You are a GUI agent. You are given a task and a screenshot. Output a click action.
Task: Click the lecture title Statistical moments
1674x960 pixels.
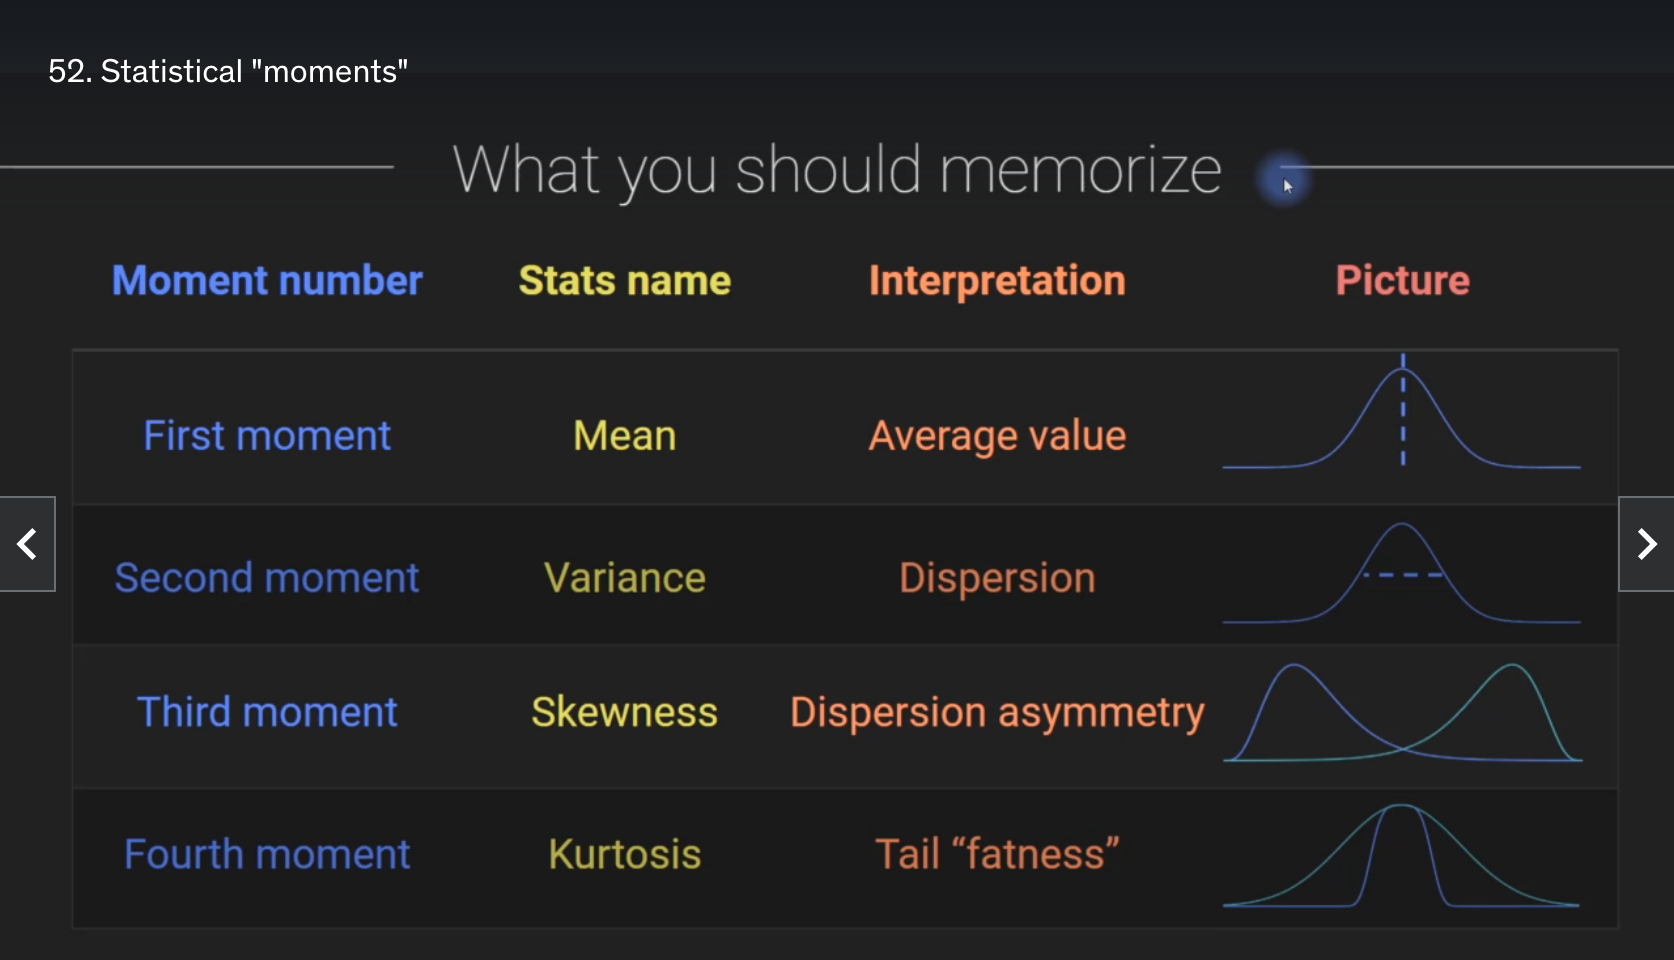click(228, 71)
